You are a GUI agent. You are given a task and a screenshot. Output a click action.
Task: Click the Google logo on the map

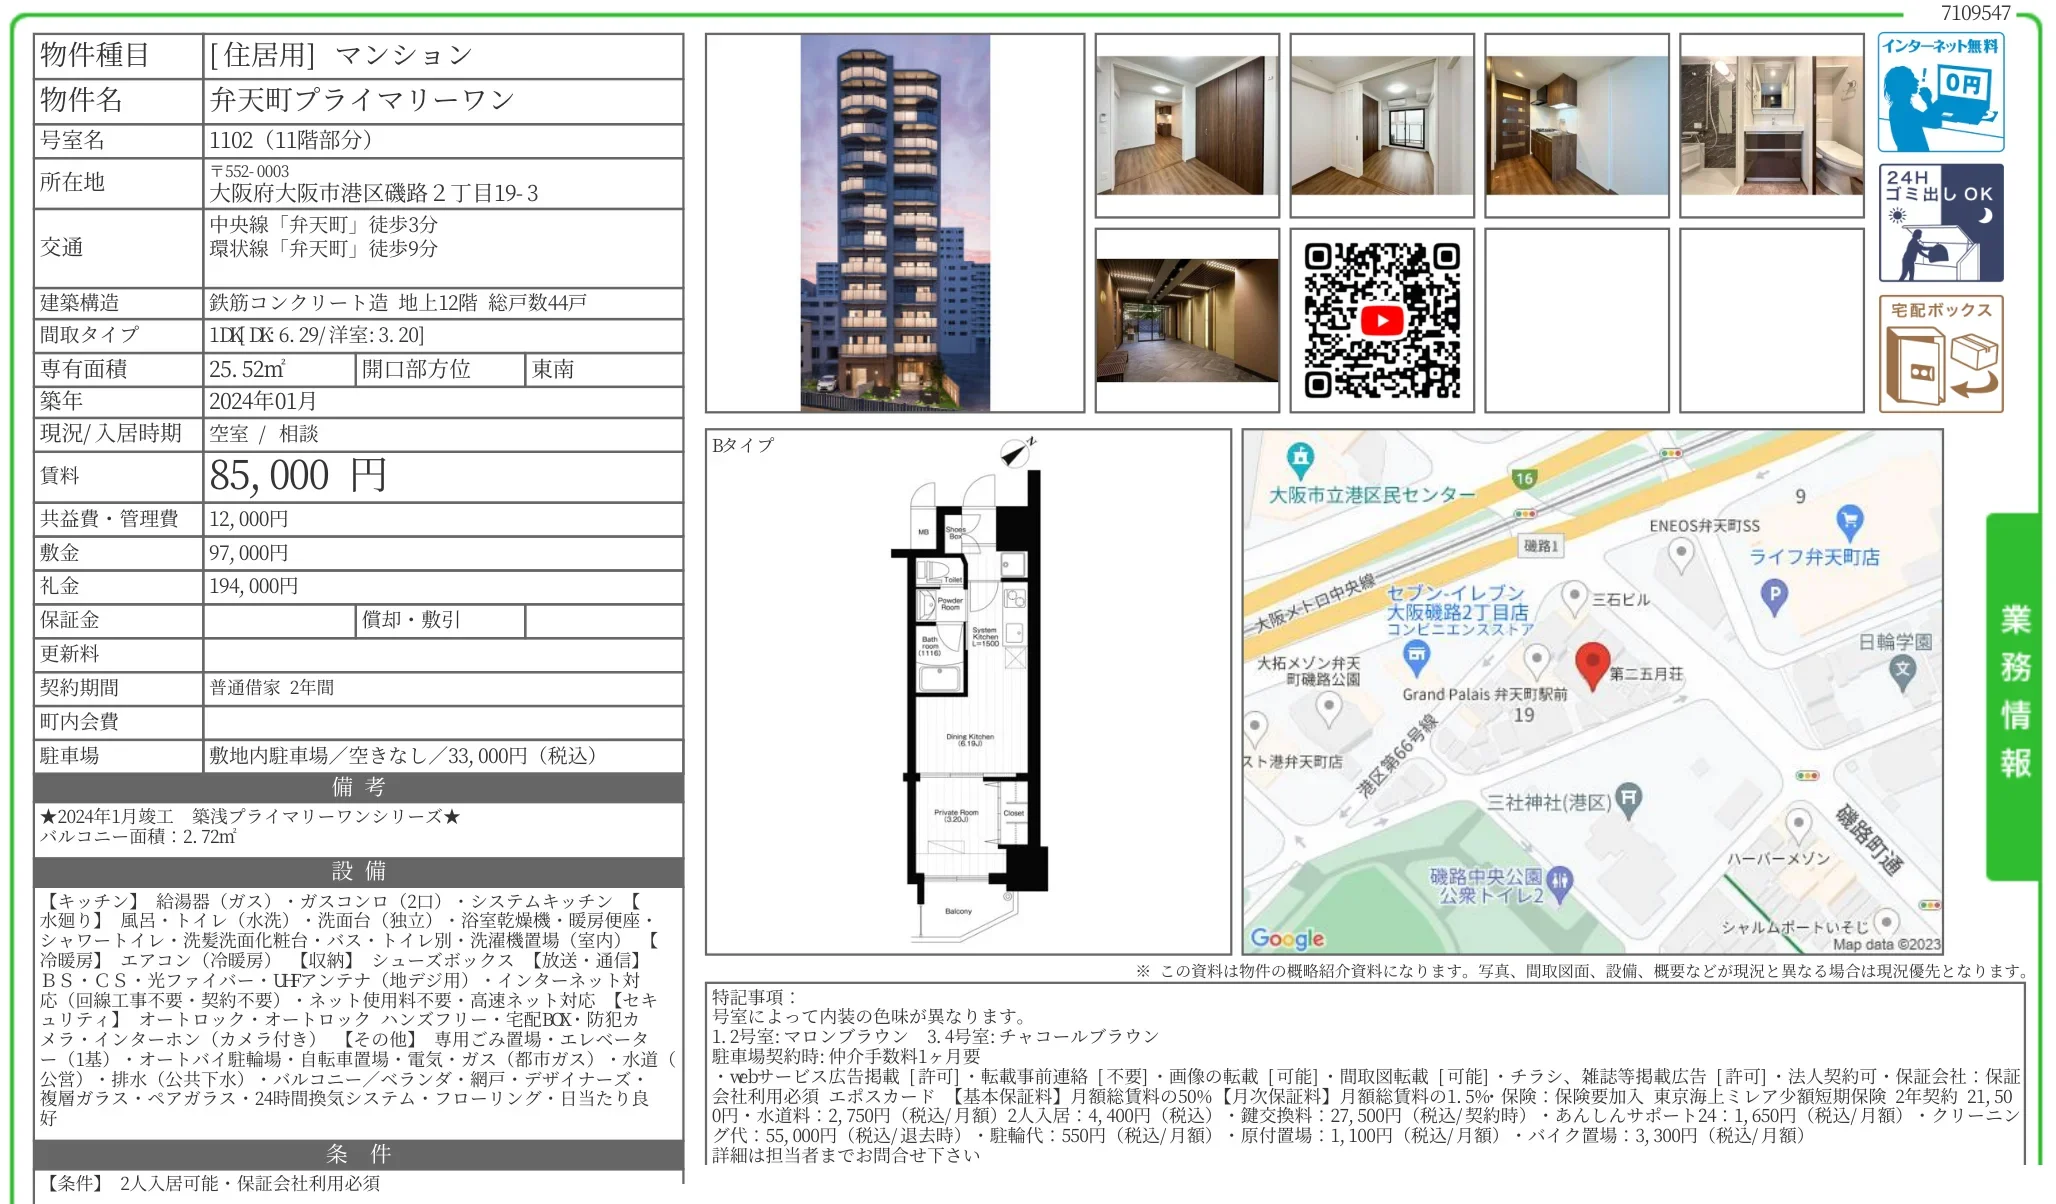[x=1287, y=938]
